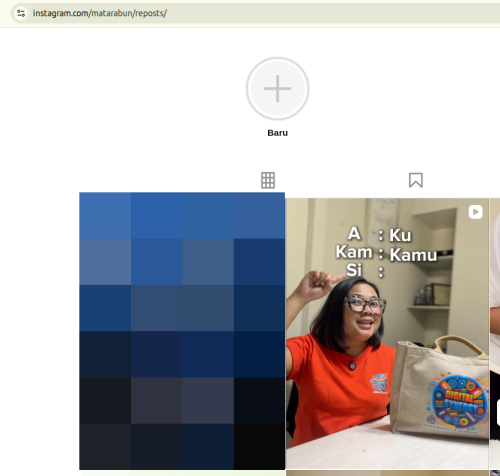
Task: Open the partially visible post beside the reel
Action: [495, 333]
